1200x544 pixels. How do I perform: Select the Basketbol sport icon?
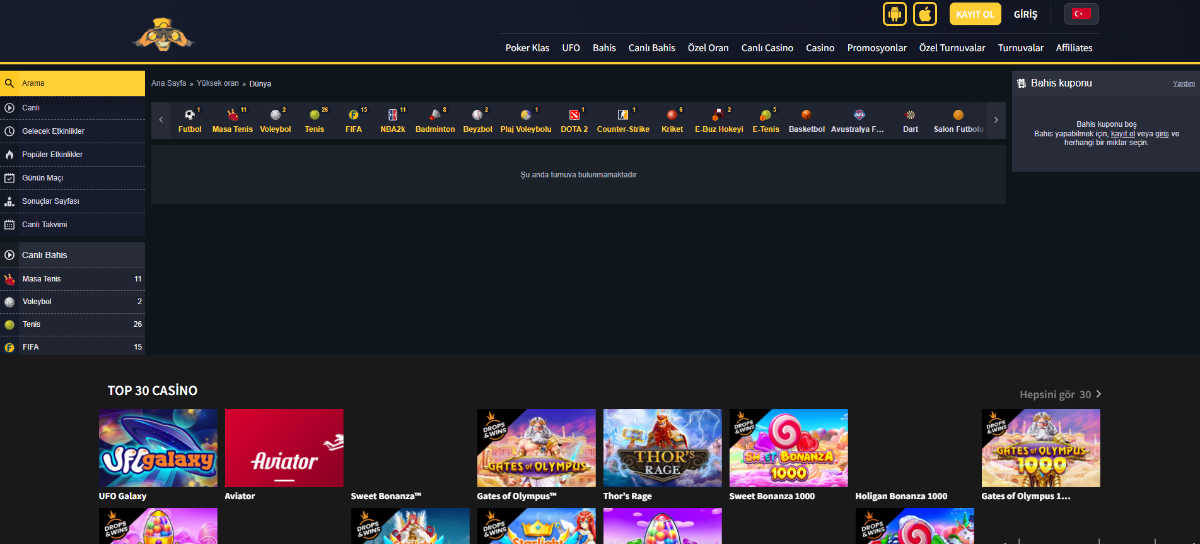click(x=806, y=121)
